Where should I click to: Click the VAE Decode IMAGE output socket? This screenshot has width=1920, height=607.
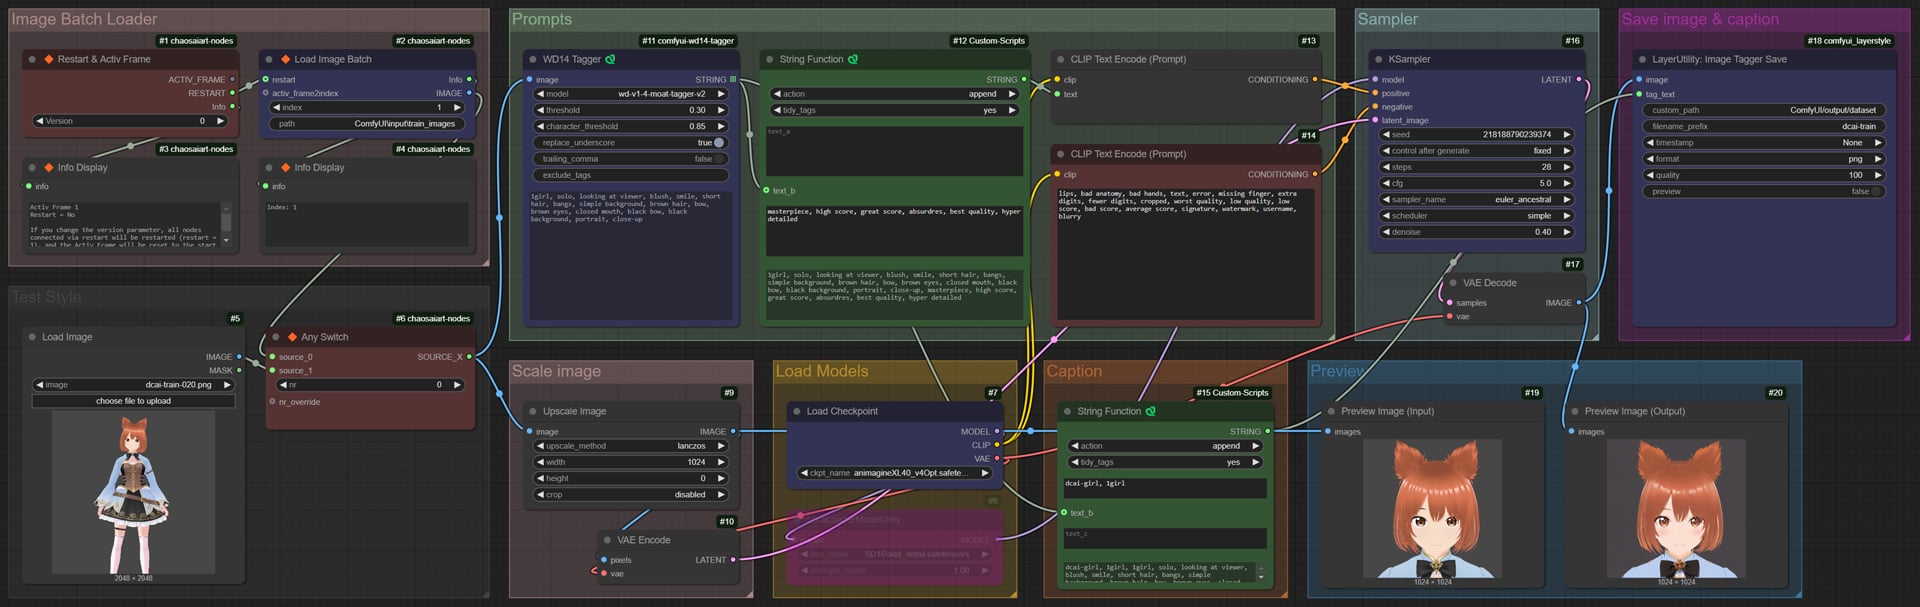(1579, 302)
